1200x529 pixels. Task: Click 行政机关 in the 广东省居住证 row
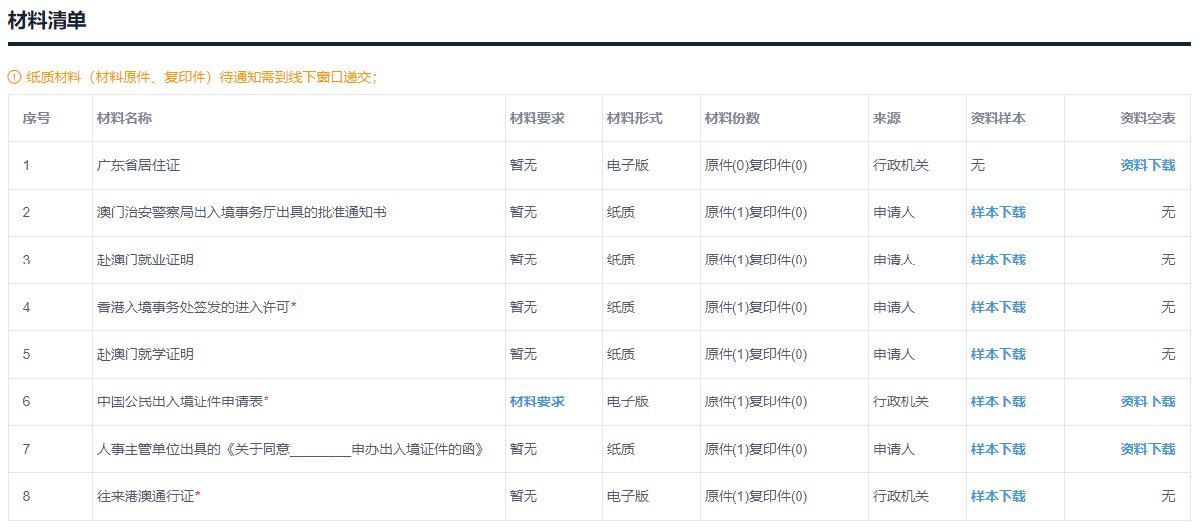tap(901, 165)
